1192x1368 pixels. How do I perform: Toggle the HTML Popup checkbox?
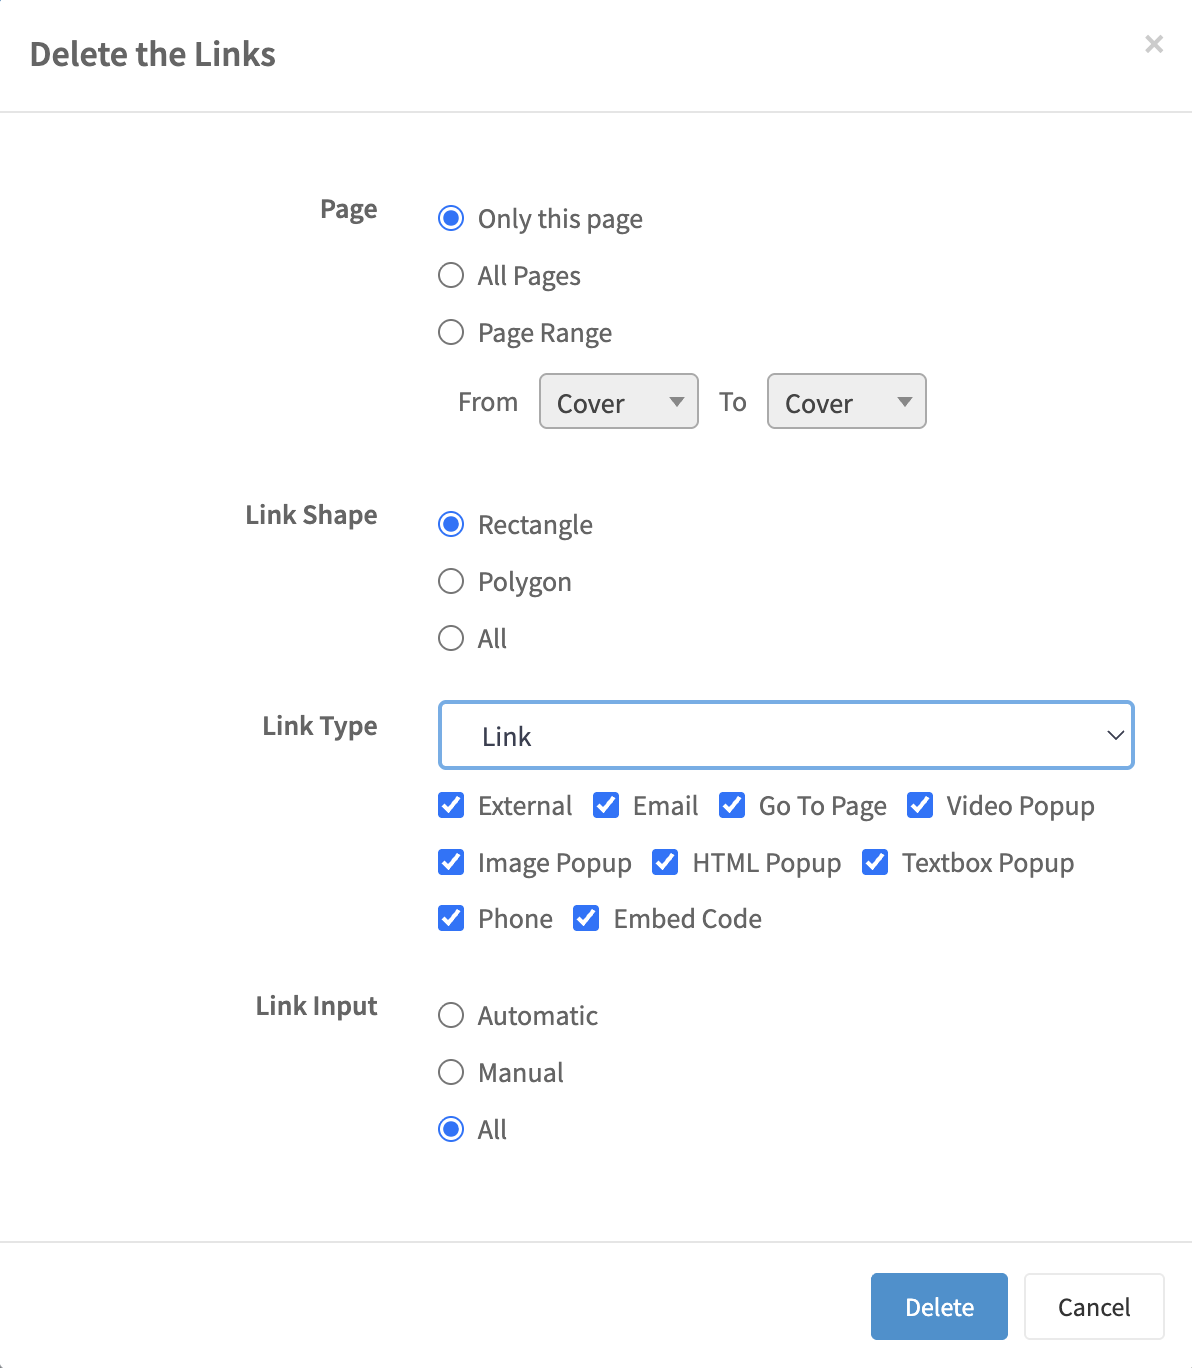(x=665, y=862)
